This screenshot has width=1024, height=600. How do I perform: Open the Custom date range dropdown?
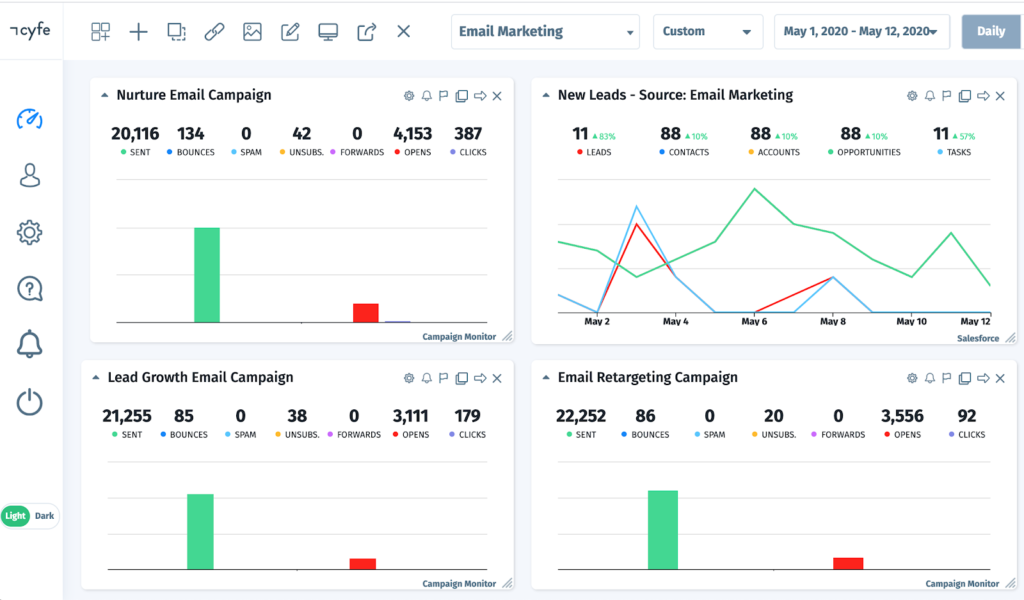pos(708,31)
